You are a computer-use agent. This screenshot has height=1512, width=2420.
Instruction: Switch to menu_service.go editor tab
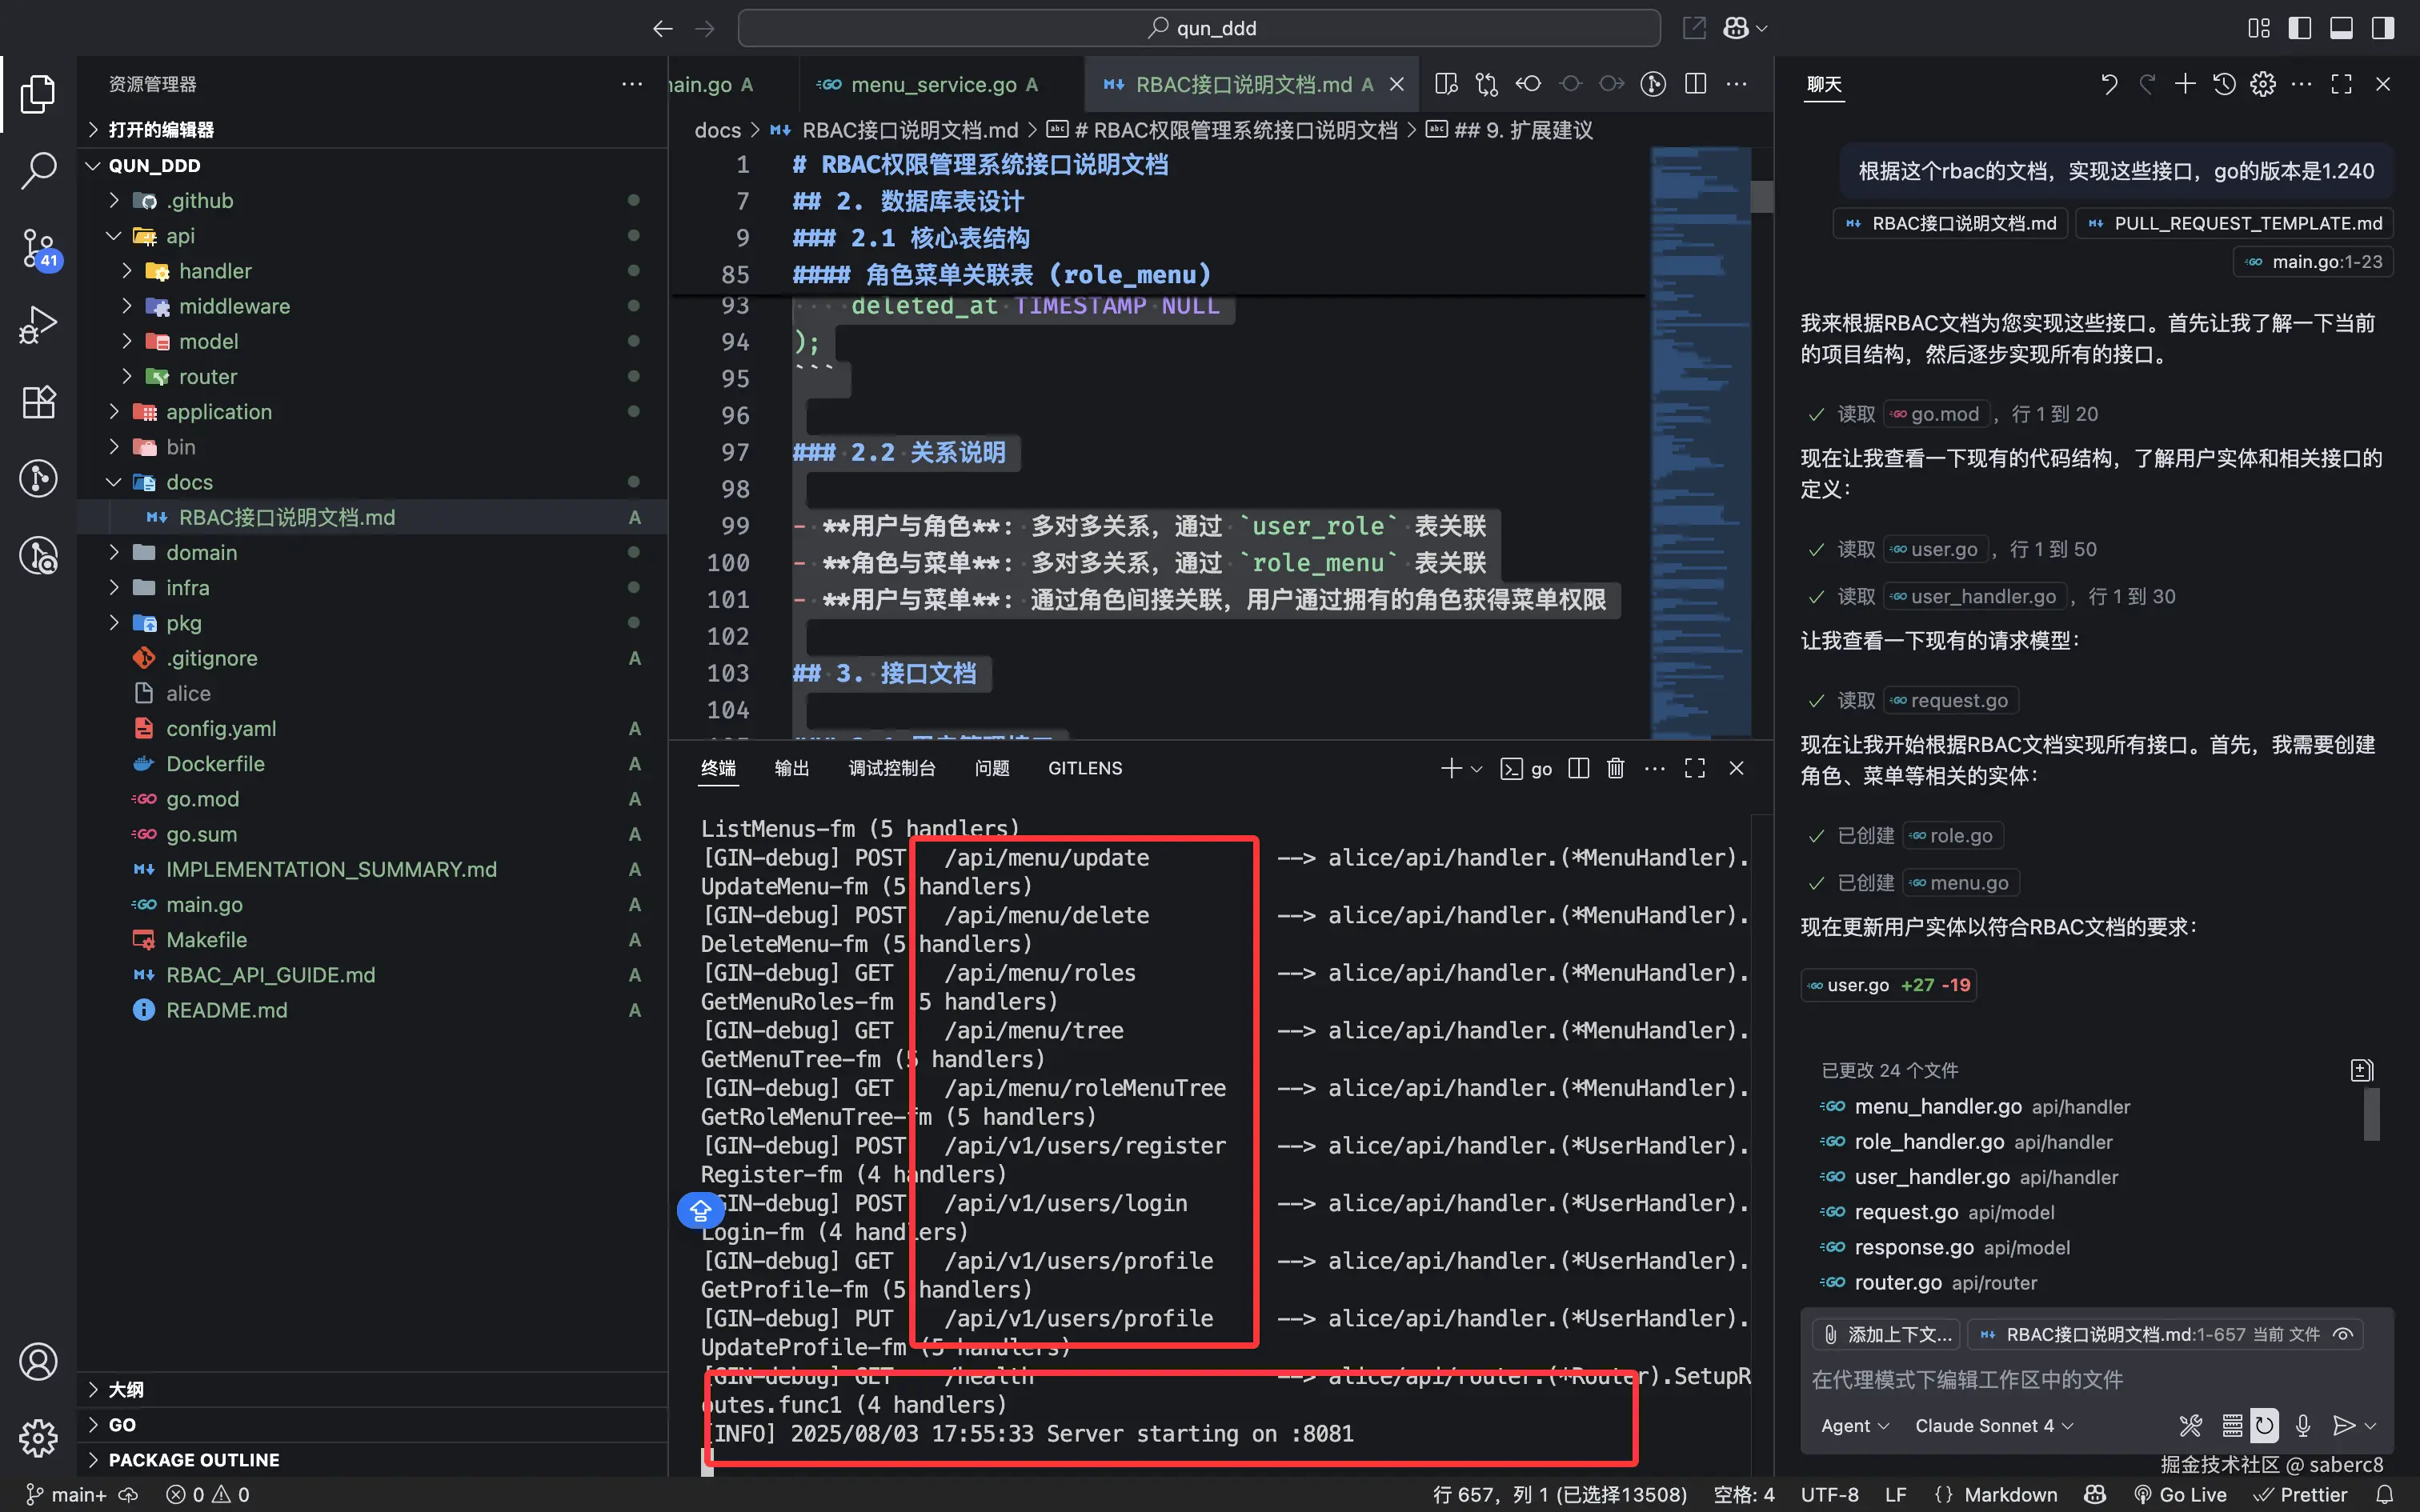click(933, 85)
